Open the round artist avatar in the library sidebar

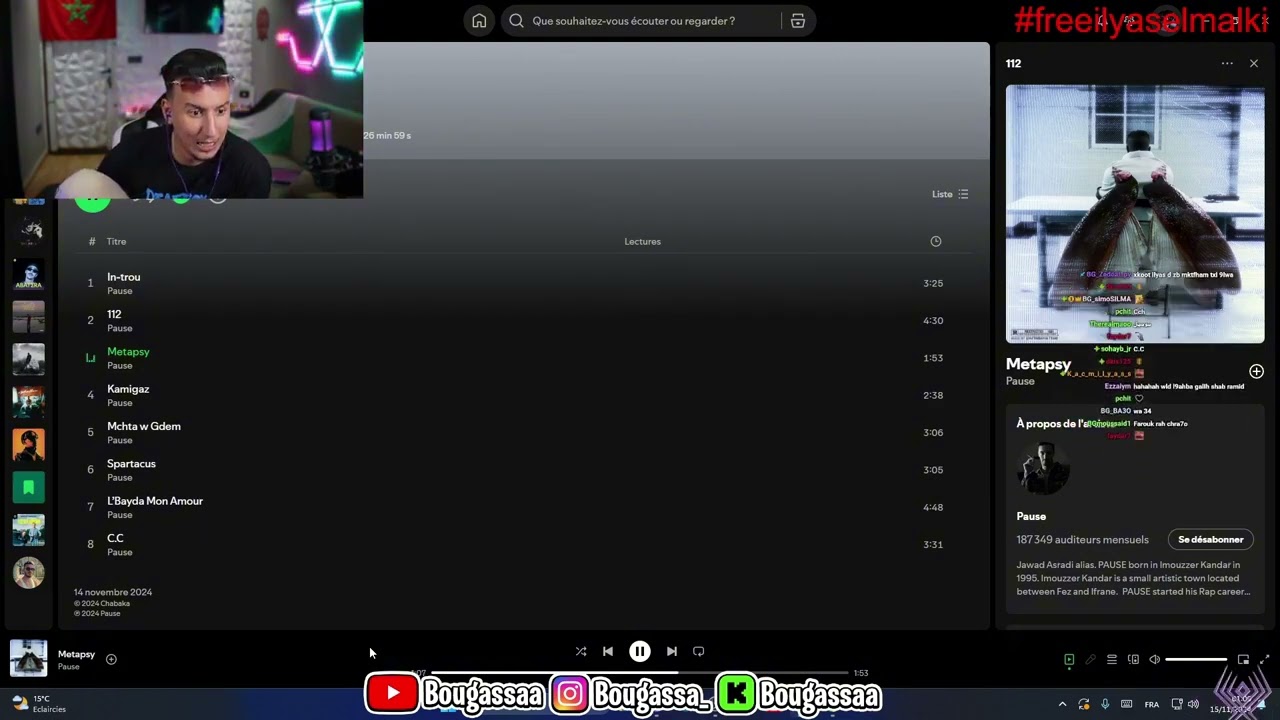(28, 572)
